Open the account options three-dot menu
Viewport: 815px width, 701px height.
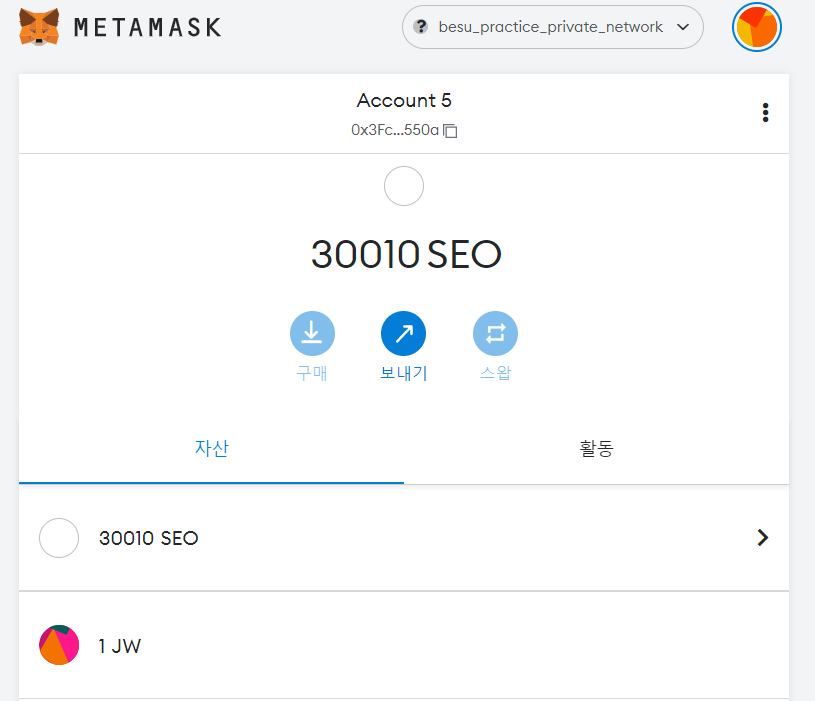(765, 112)
